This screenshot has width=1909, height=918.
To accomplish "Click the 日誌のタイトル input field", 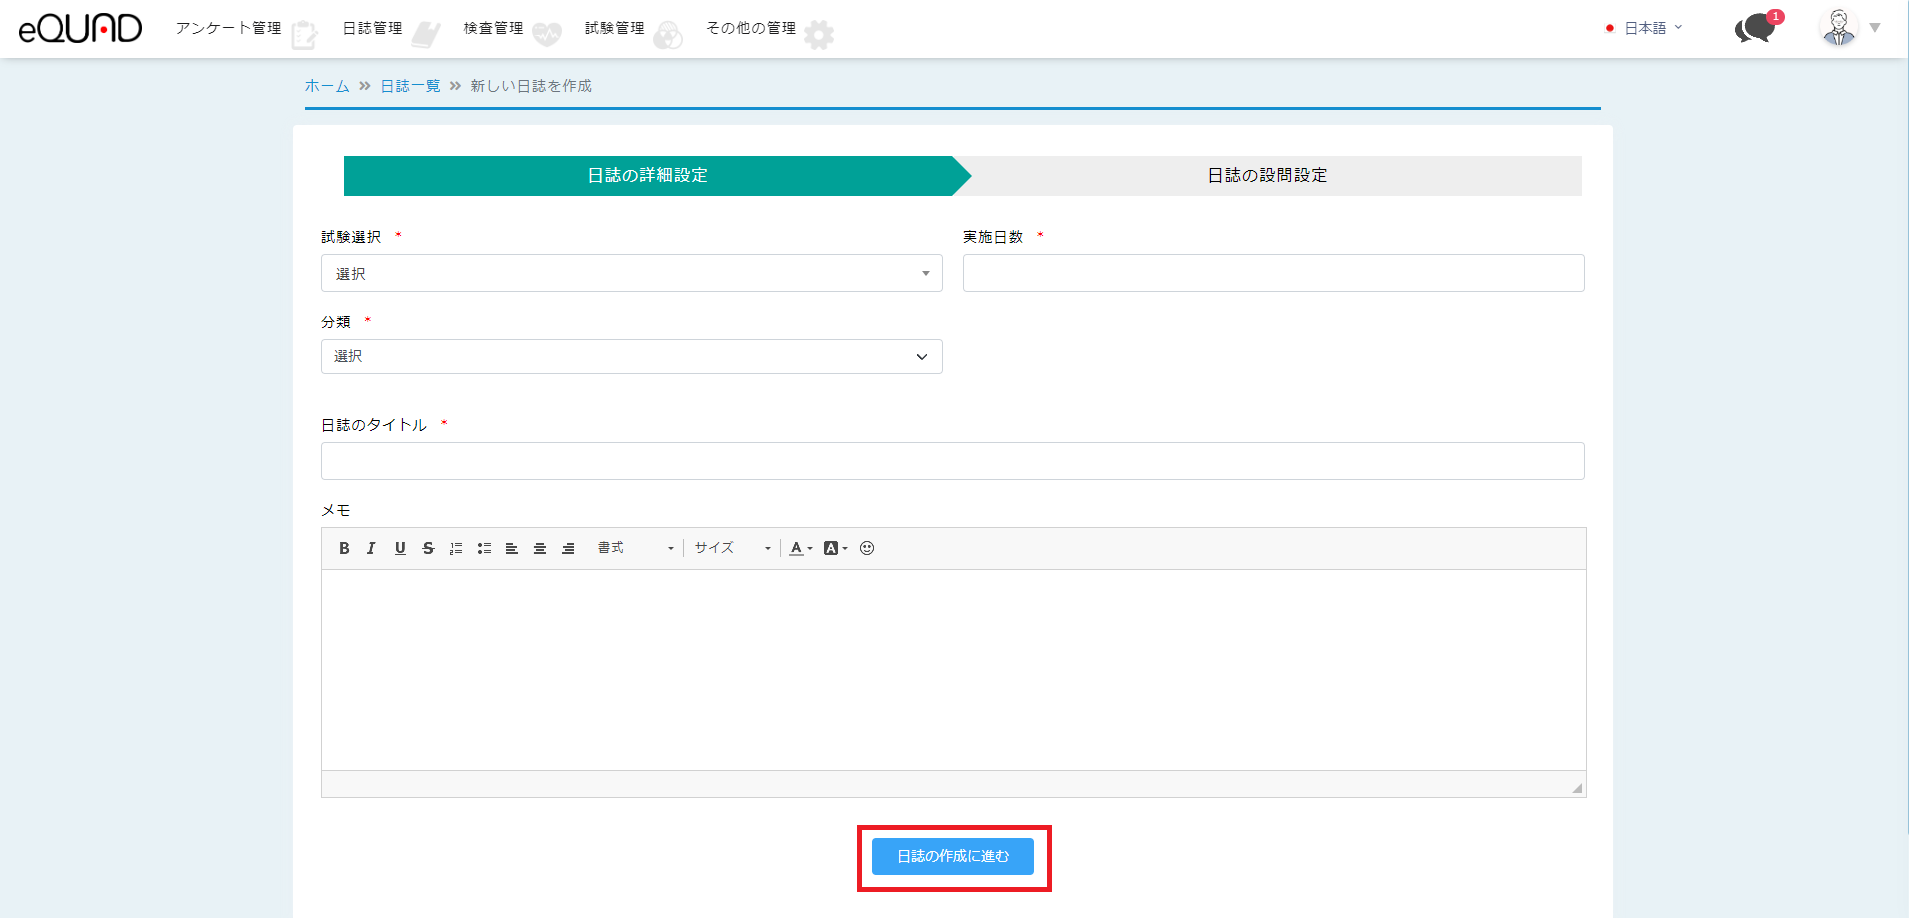I will coord(952,461).
